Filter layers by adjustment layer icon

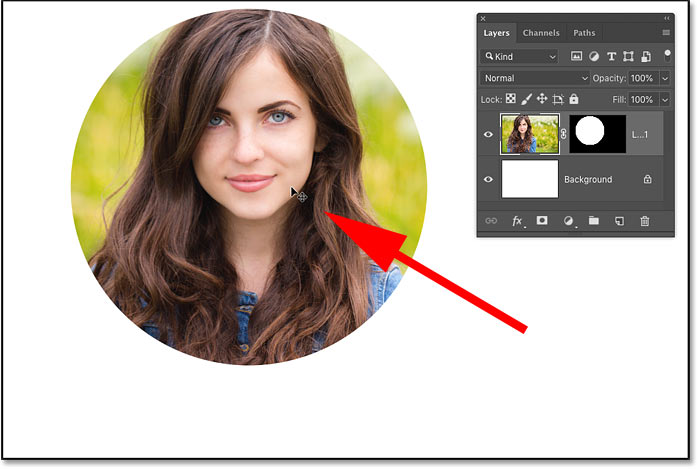tap(595, 57)
